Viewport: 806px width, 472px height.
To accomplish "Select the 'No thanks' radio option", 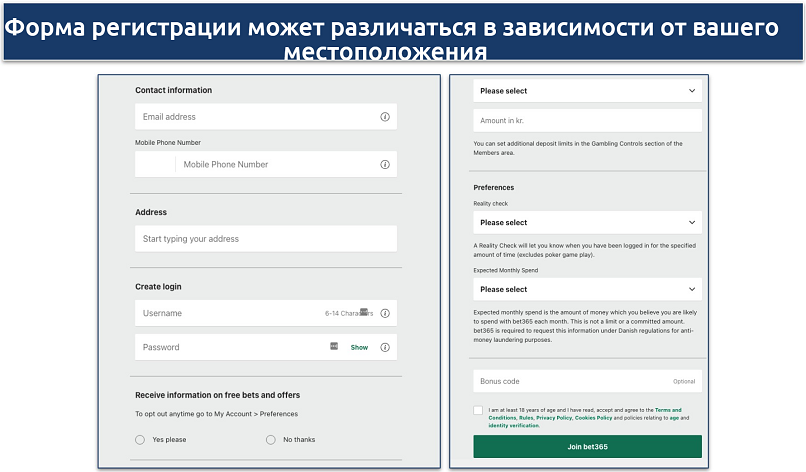I will pyautogui.click(x=271, y=439).
